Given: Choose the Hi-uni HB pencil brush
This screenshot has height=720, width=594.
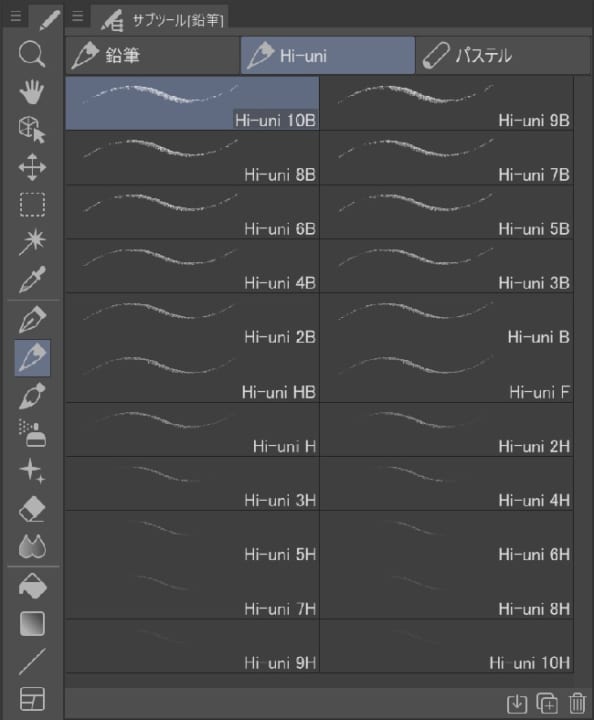Looking at the screenshot, I should point(192,375).
